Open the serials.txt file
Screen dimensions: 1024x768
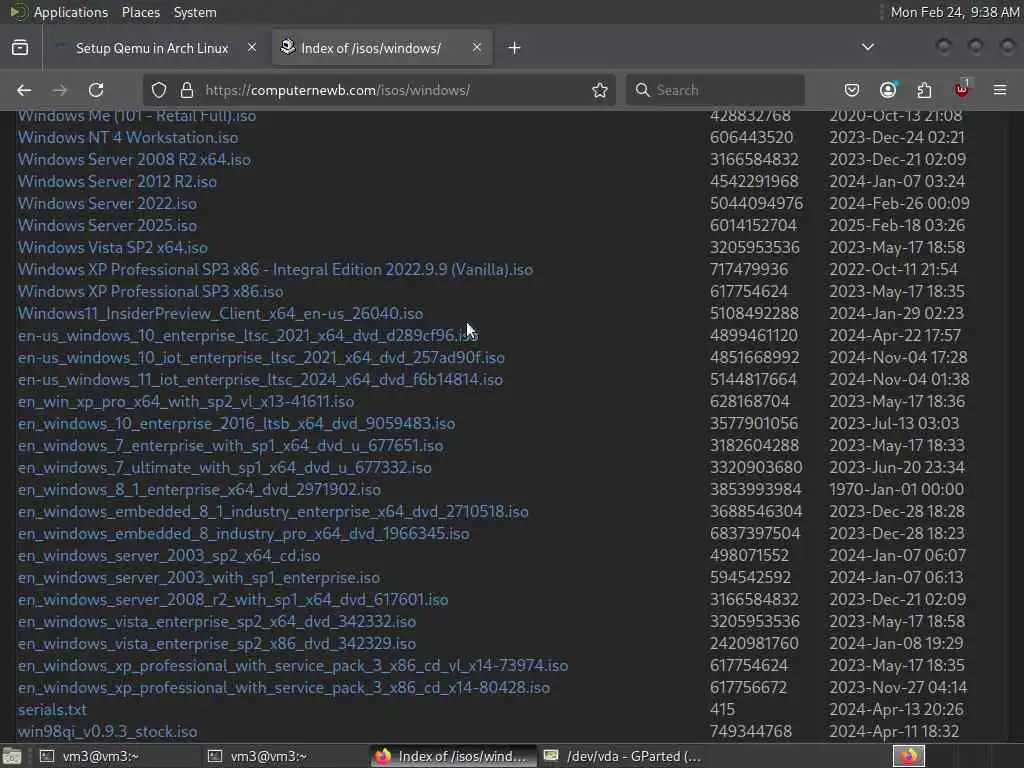tap(52, 710)
